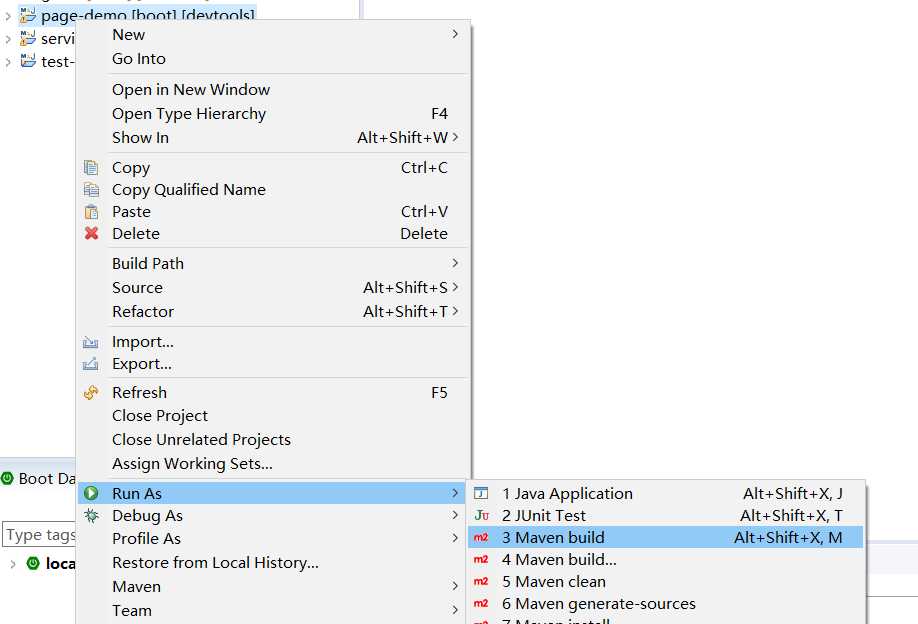Click the m2 icon beside Maven clean
Viewport: 918px width, 624px height.
point(481,582)
